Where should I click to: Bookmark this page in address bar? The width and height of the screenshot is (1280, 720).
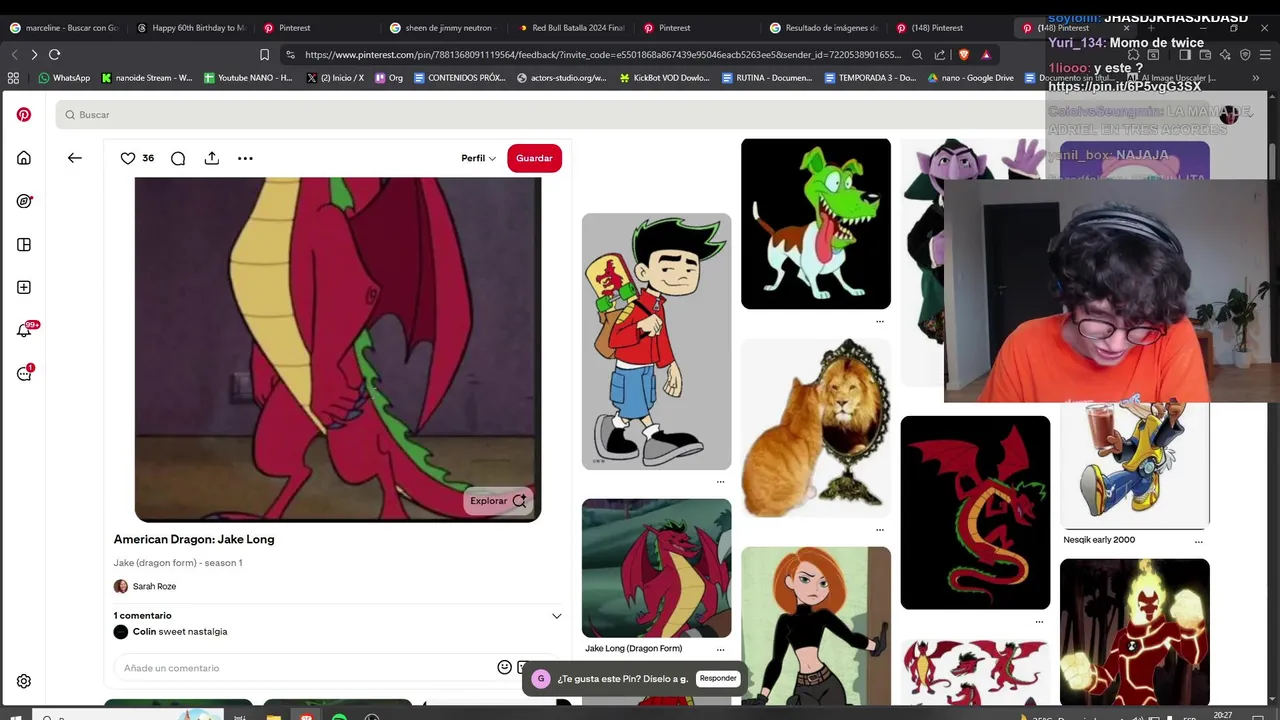pyautogui.click(x=264, y=55)
